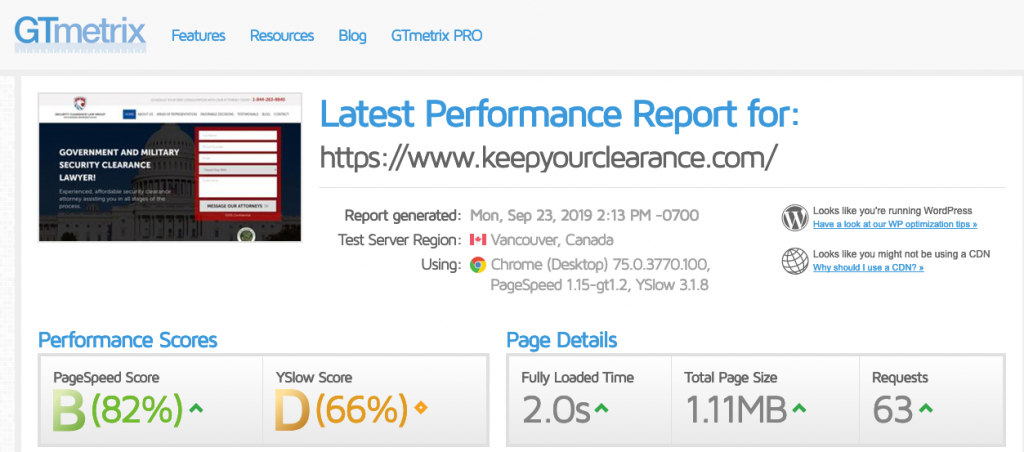The height and width of the screenshot is (452, 1024).
Task: Click green arrow beside Total Page Size
Action: tap(799, 409)
